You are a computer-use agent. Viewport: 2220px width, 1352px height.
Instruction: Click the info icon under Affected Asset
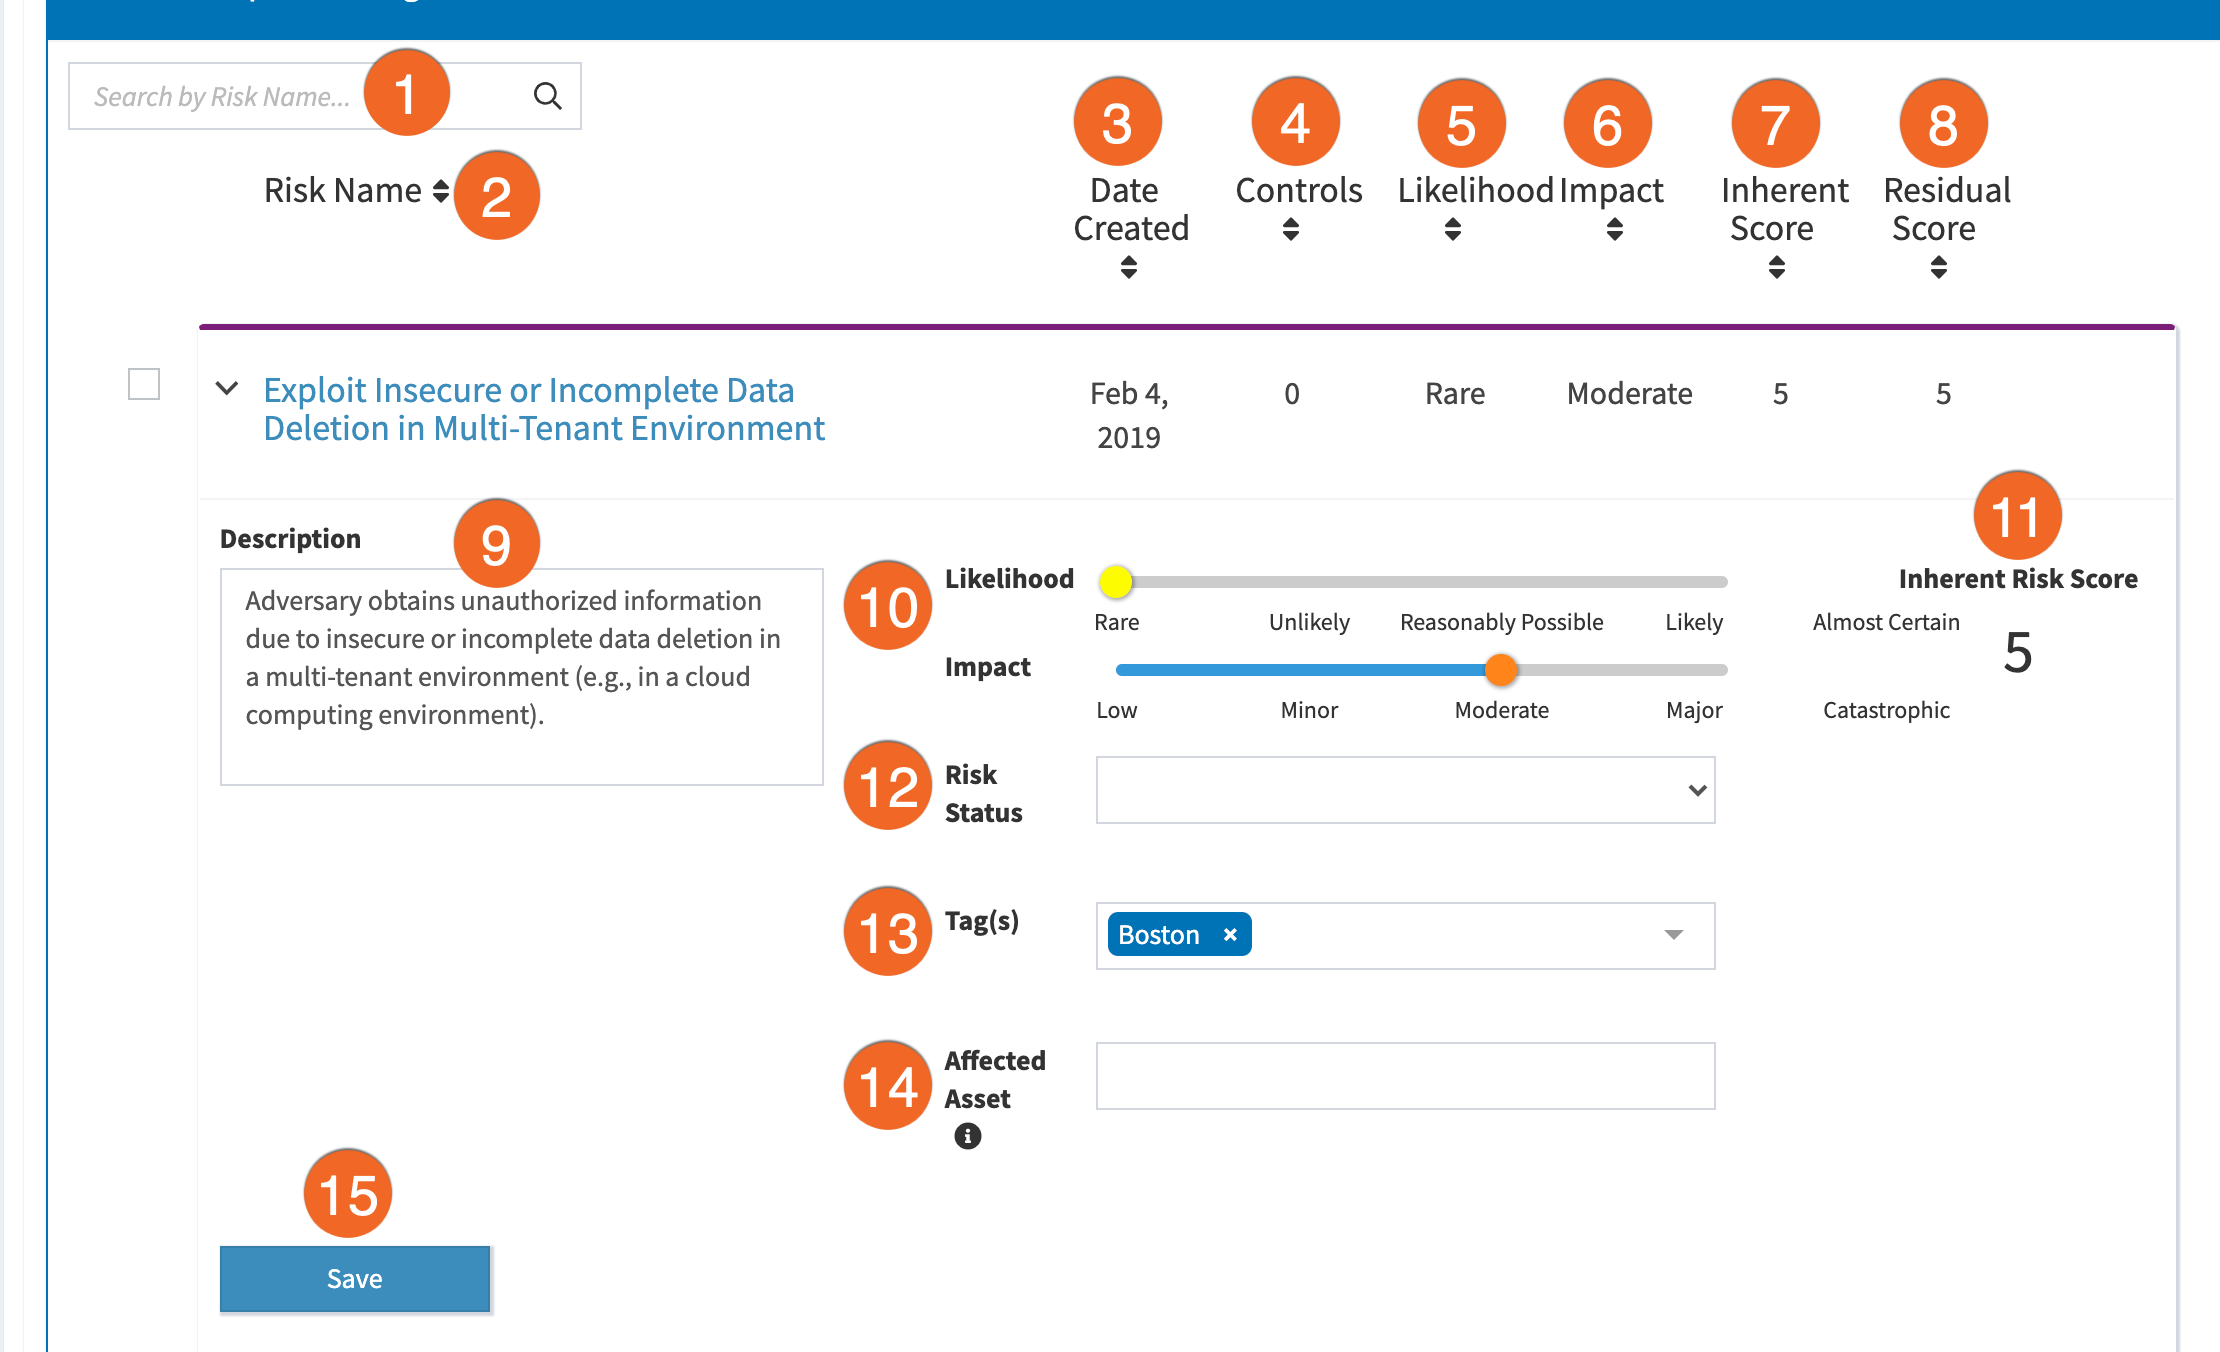coord(966,1137)
